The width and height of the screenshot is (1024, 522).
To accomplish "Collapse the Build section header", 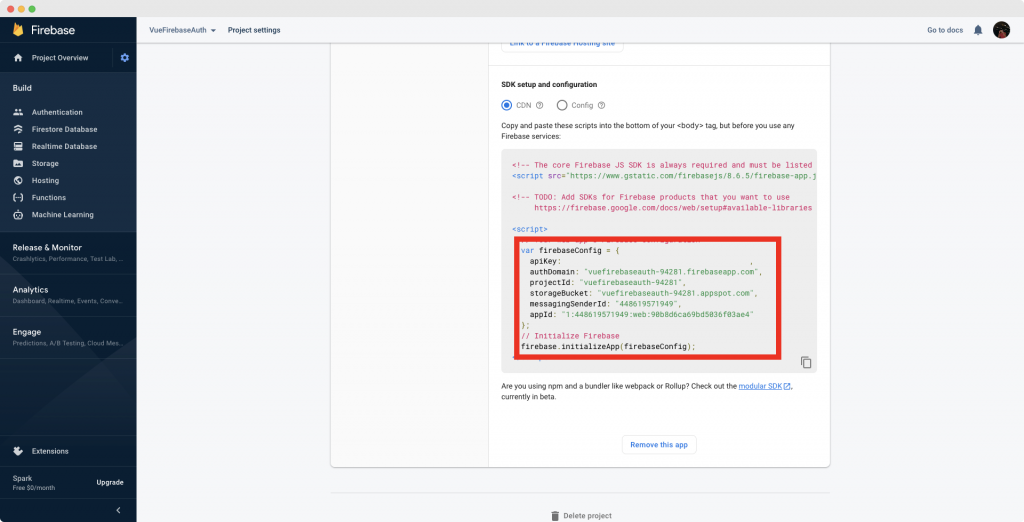I will pyautogui.click(x=22, y=88).
